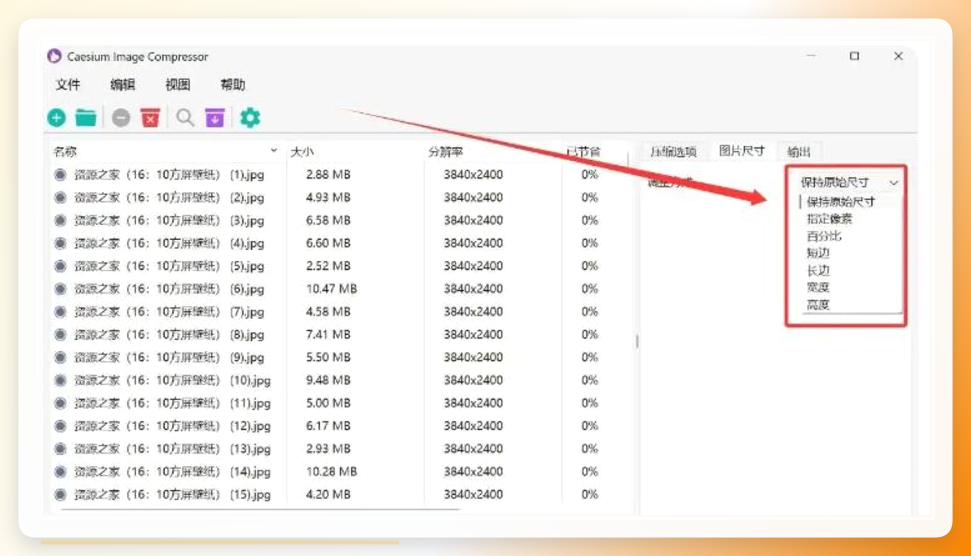971x556 pixels.
Task: Open preview with magnifier icon
Action: (x=185, y=118)
